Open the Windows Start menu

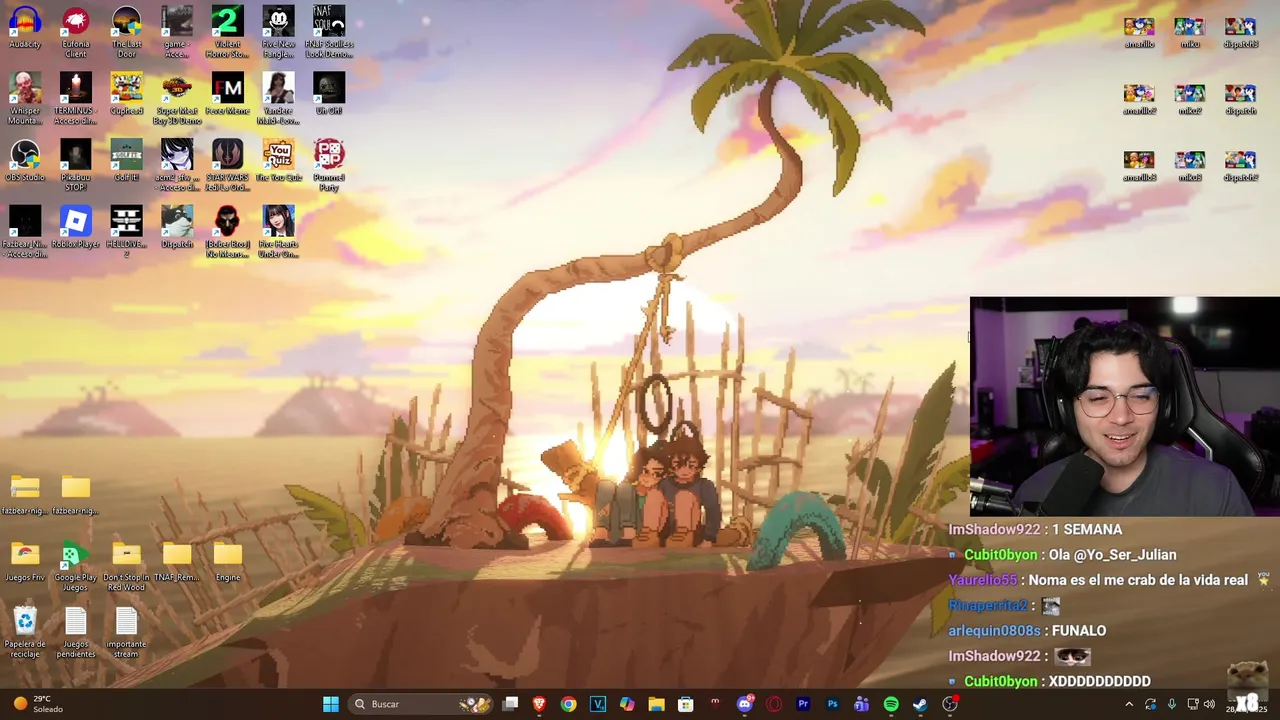pyautogui.click(x=330, y=704)
